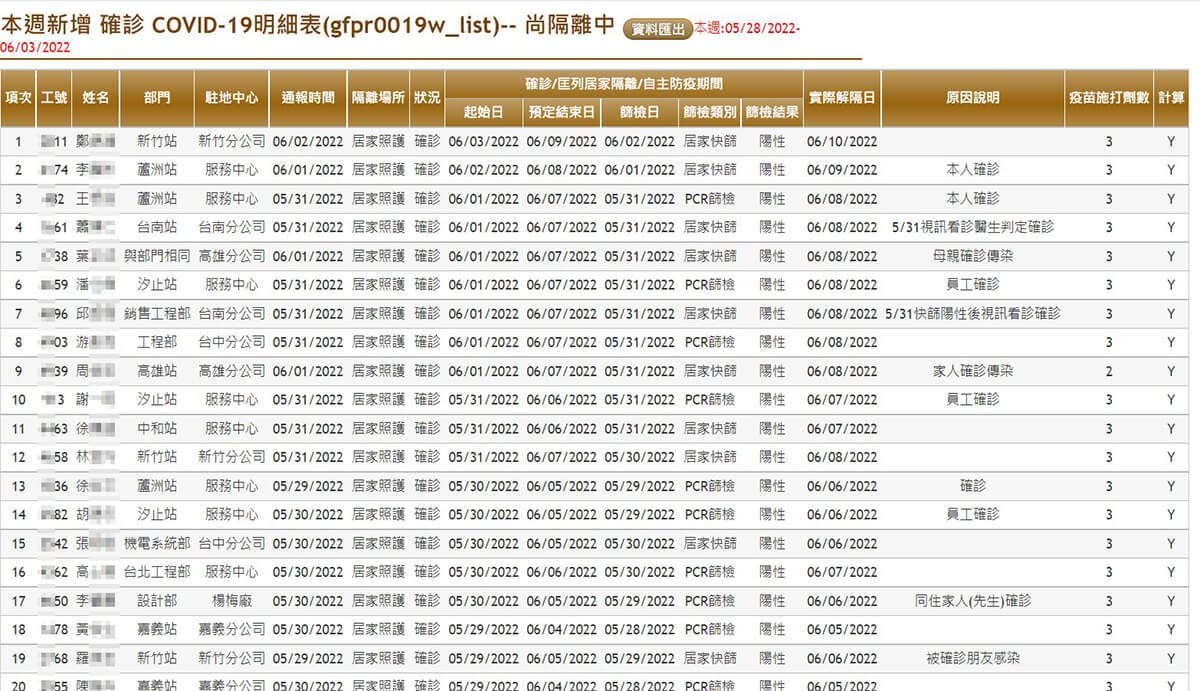The image size is (1200, 691).
Task: Select the 原因說明 column header
Action: coord(972,98)
